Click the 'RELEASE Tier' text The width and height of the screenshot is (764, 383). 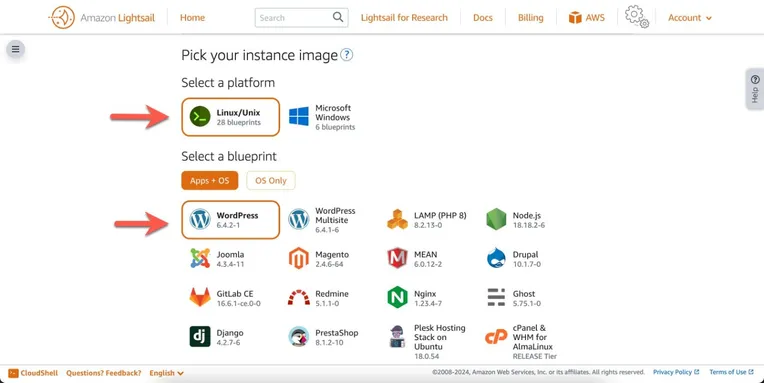point(535,356)
